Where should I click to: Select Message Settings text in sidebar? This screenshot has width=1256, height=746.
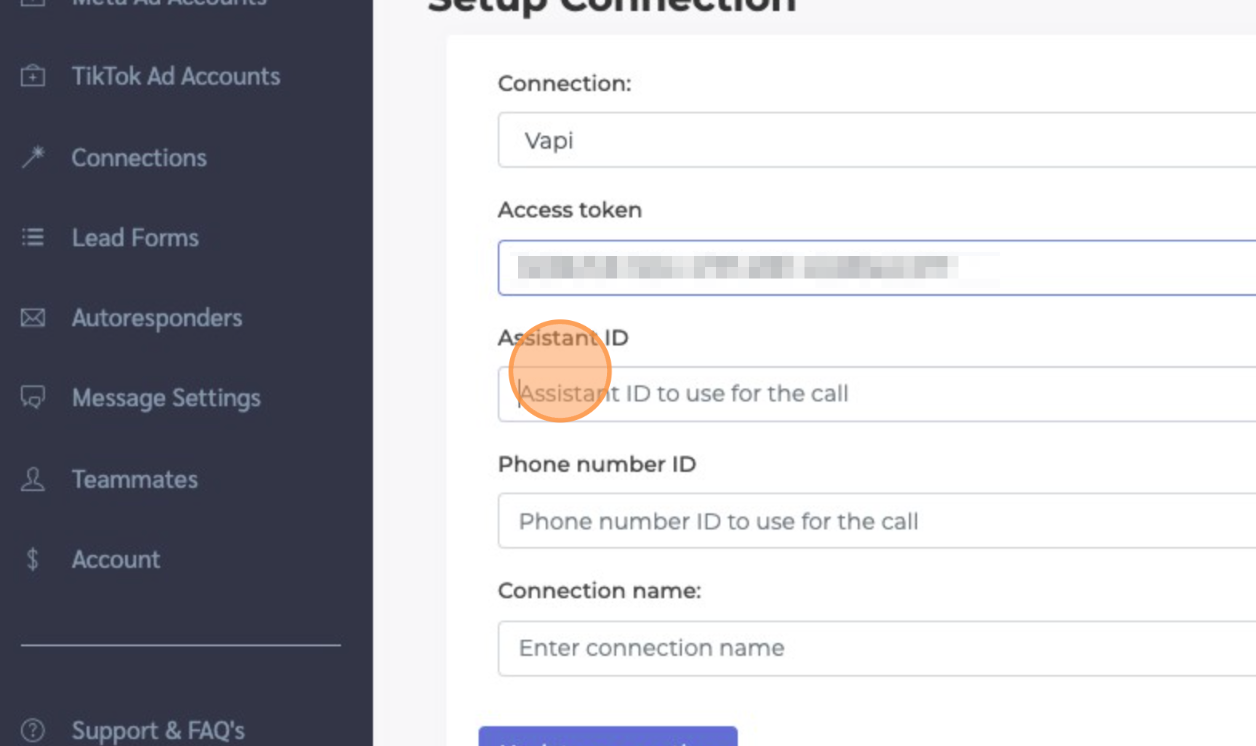(x=166, y=398)
